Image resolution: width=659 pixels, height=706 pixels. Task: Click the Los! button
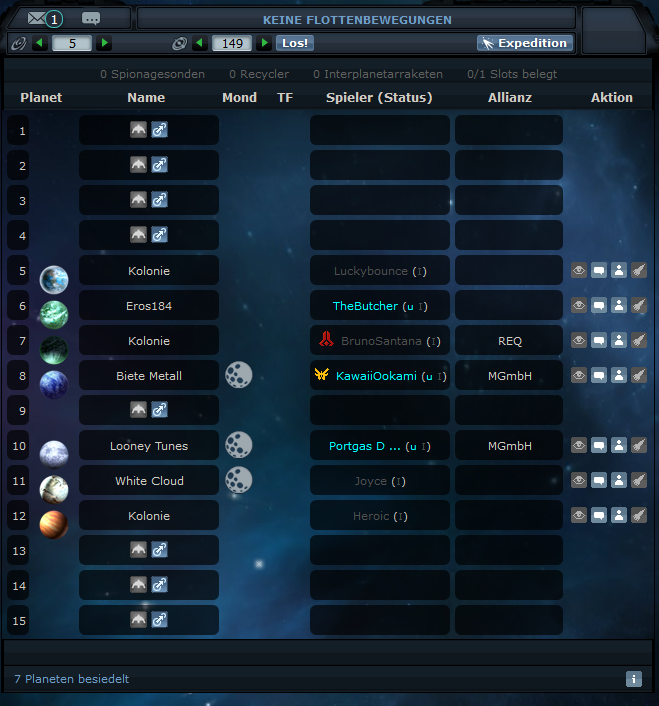coord(295,43)
